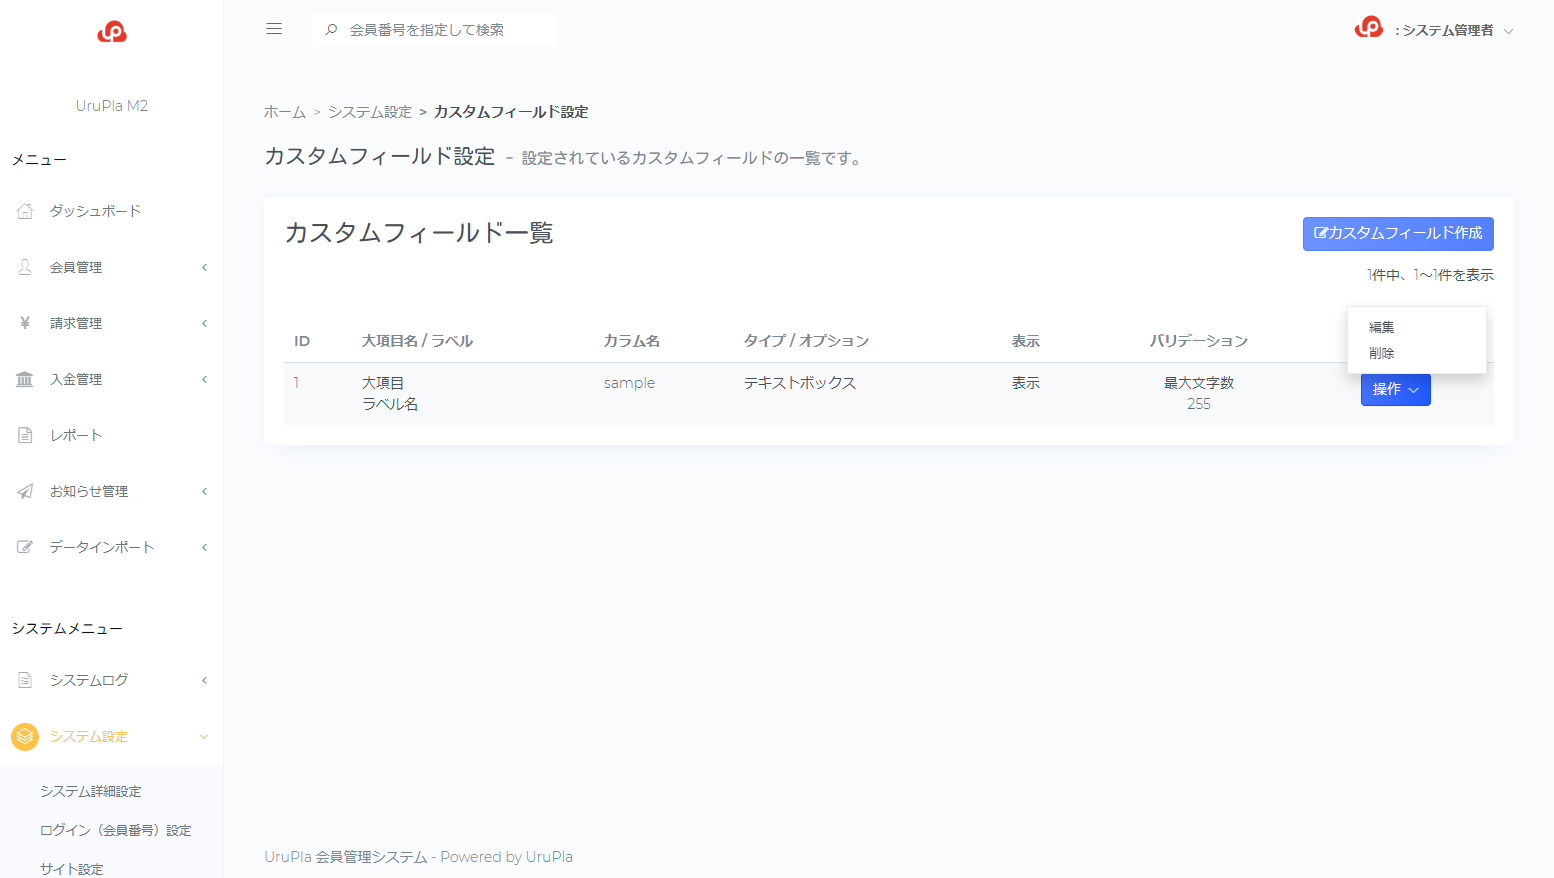This screenshot has width=1554, height=878.
Task: Click the お知らせ管理 sidebar label
Action: (x=89, y=491)
